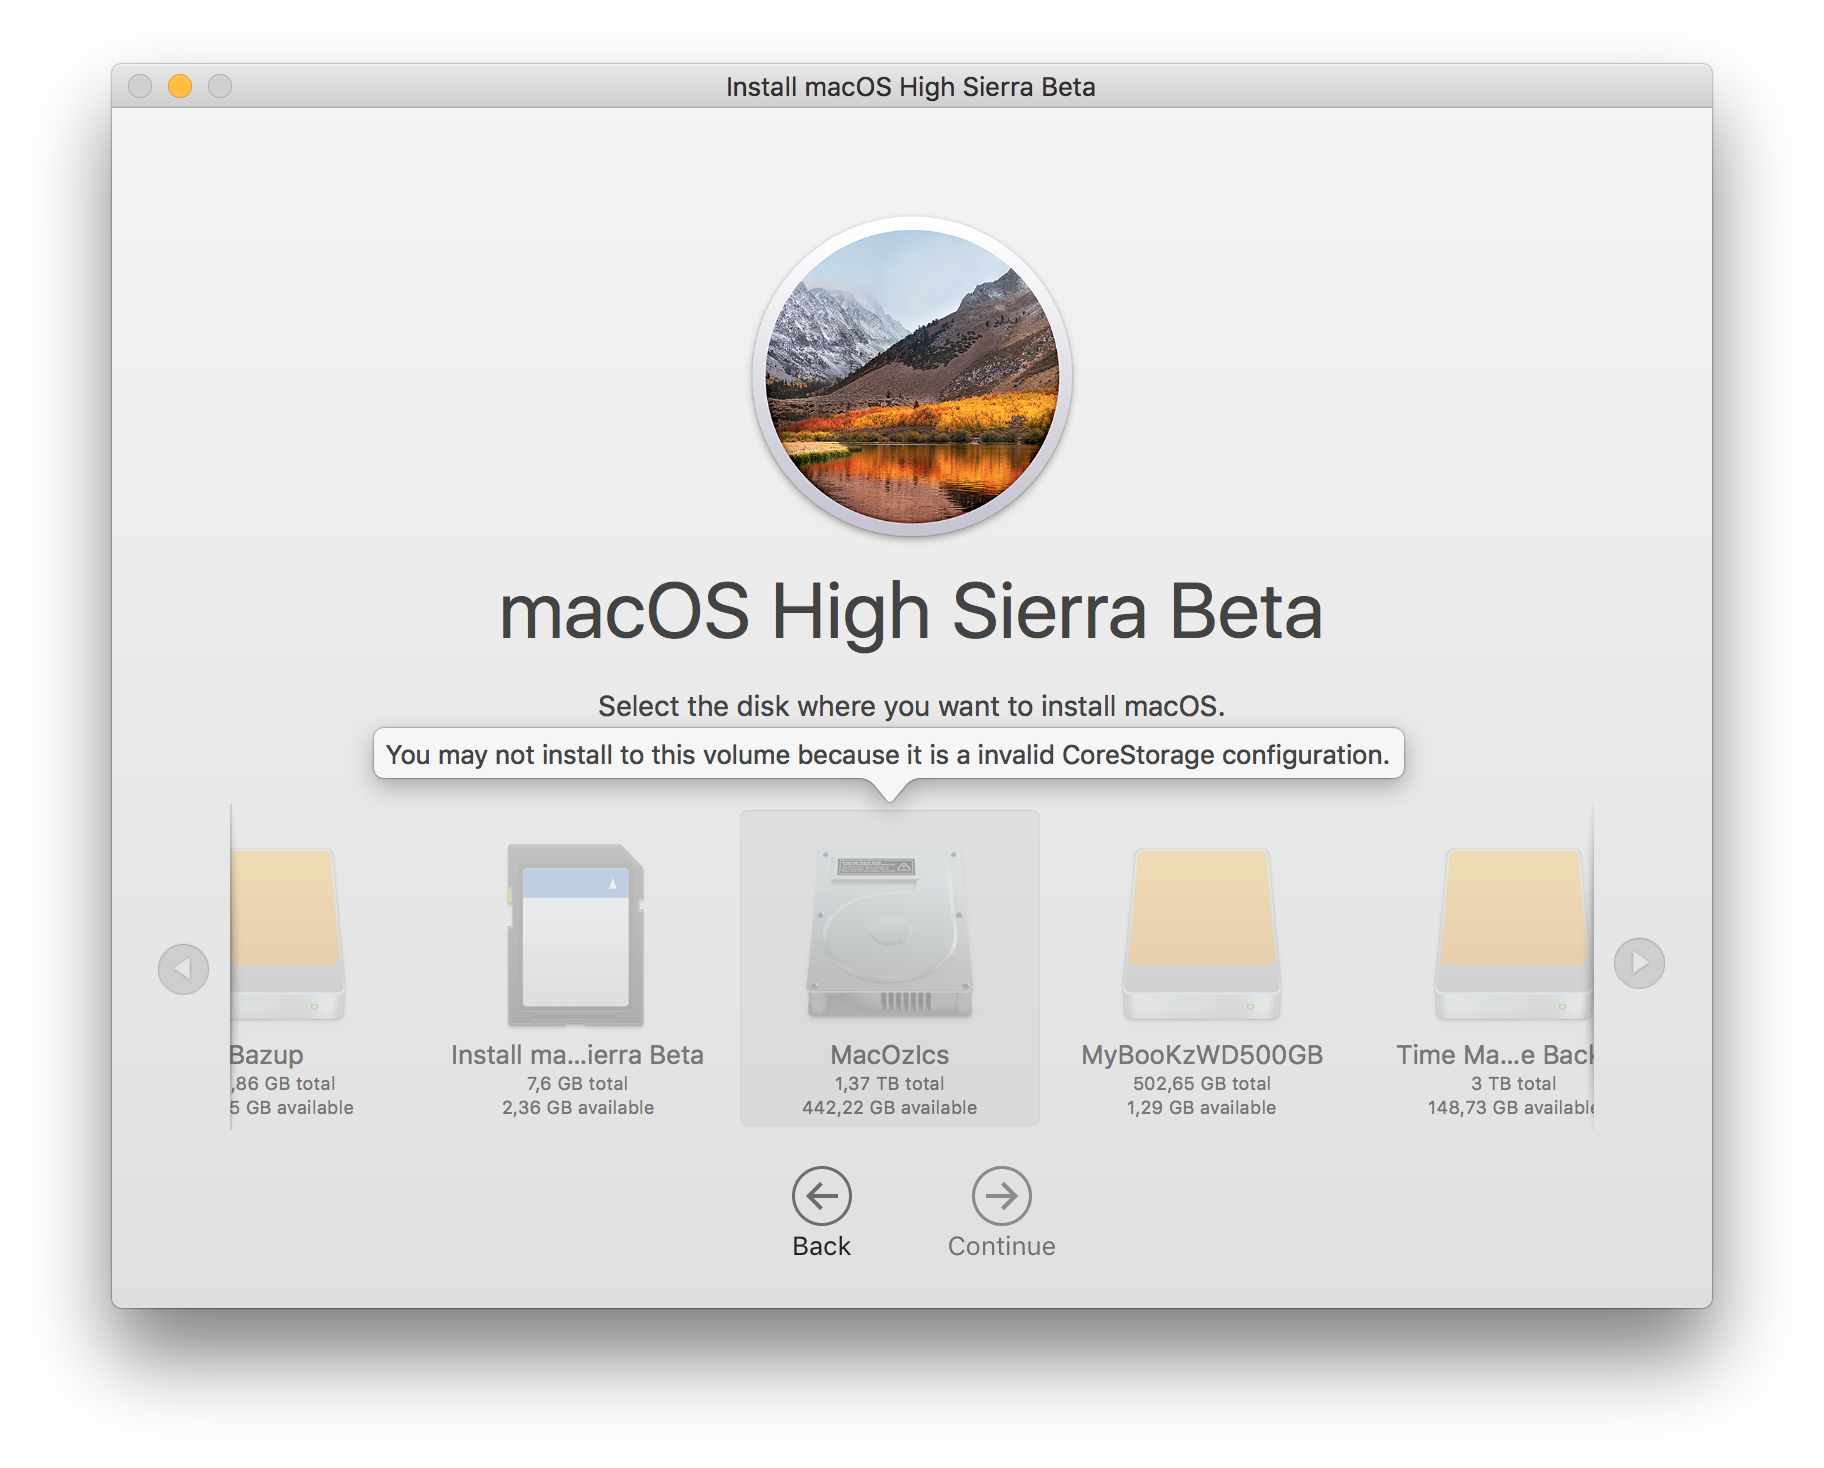The image size is (1824, 1468).
Task: Click the "Select the disk" instruction text
Action: [911, 706]
